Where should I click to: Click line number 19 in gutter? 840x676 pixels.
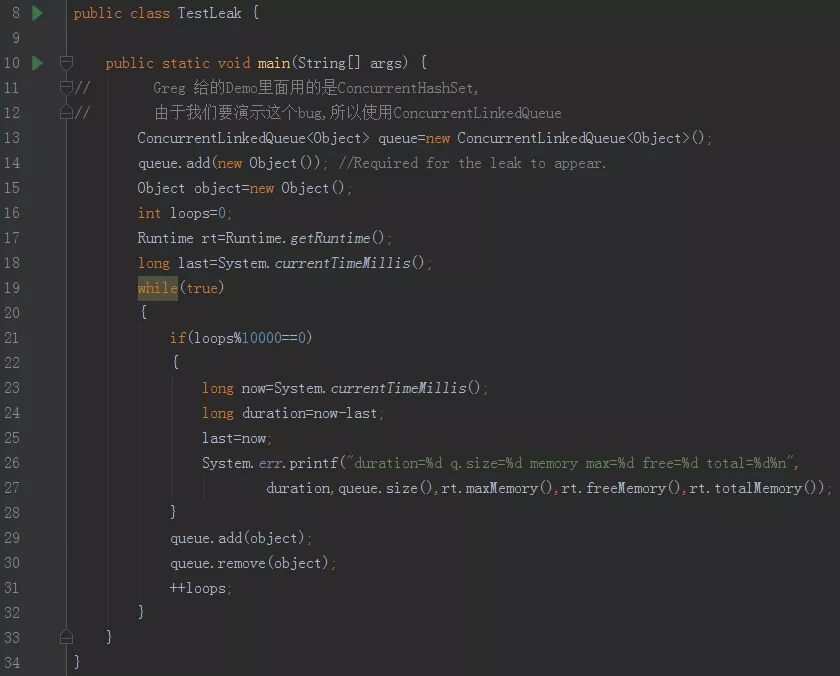tap(11, 288)
